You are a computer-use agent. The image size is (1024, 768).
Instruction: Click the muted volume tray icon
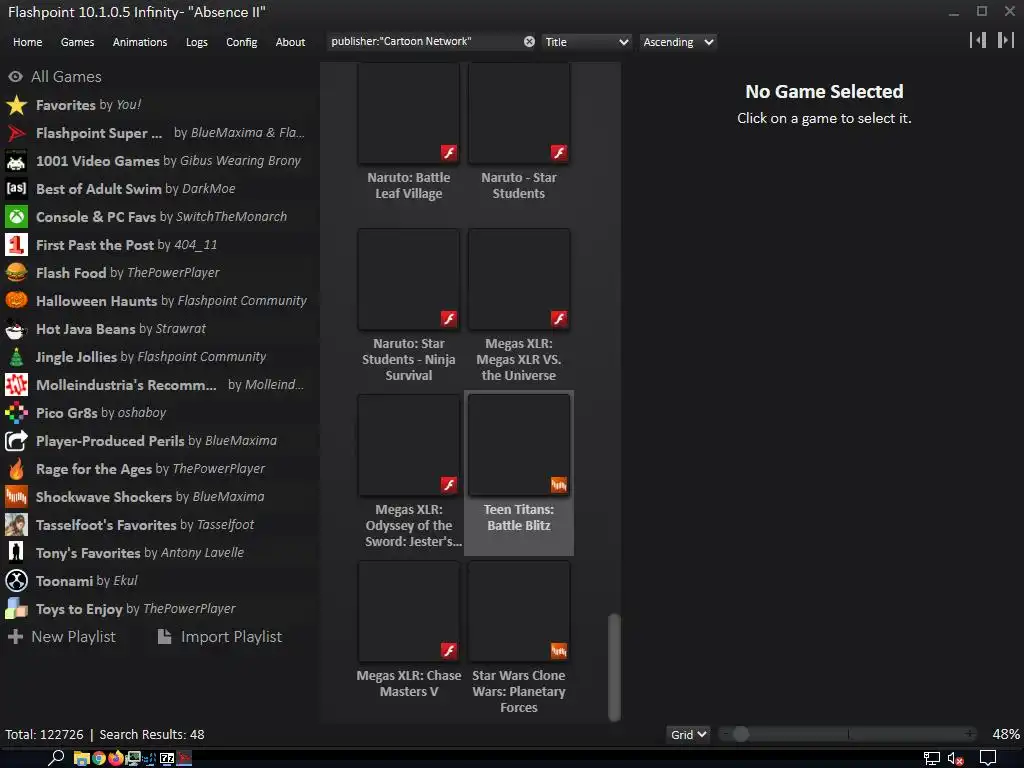tap(955, 759)
